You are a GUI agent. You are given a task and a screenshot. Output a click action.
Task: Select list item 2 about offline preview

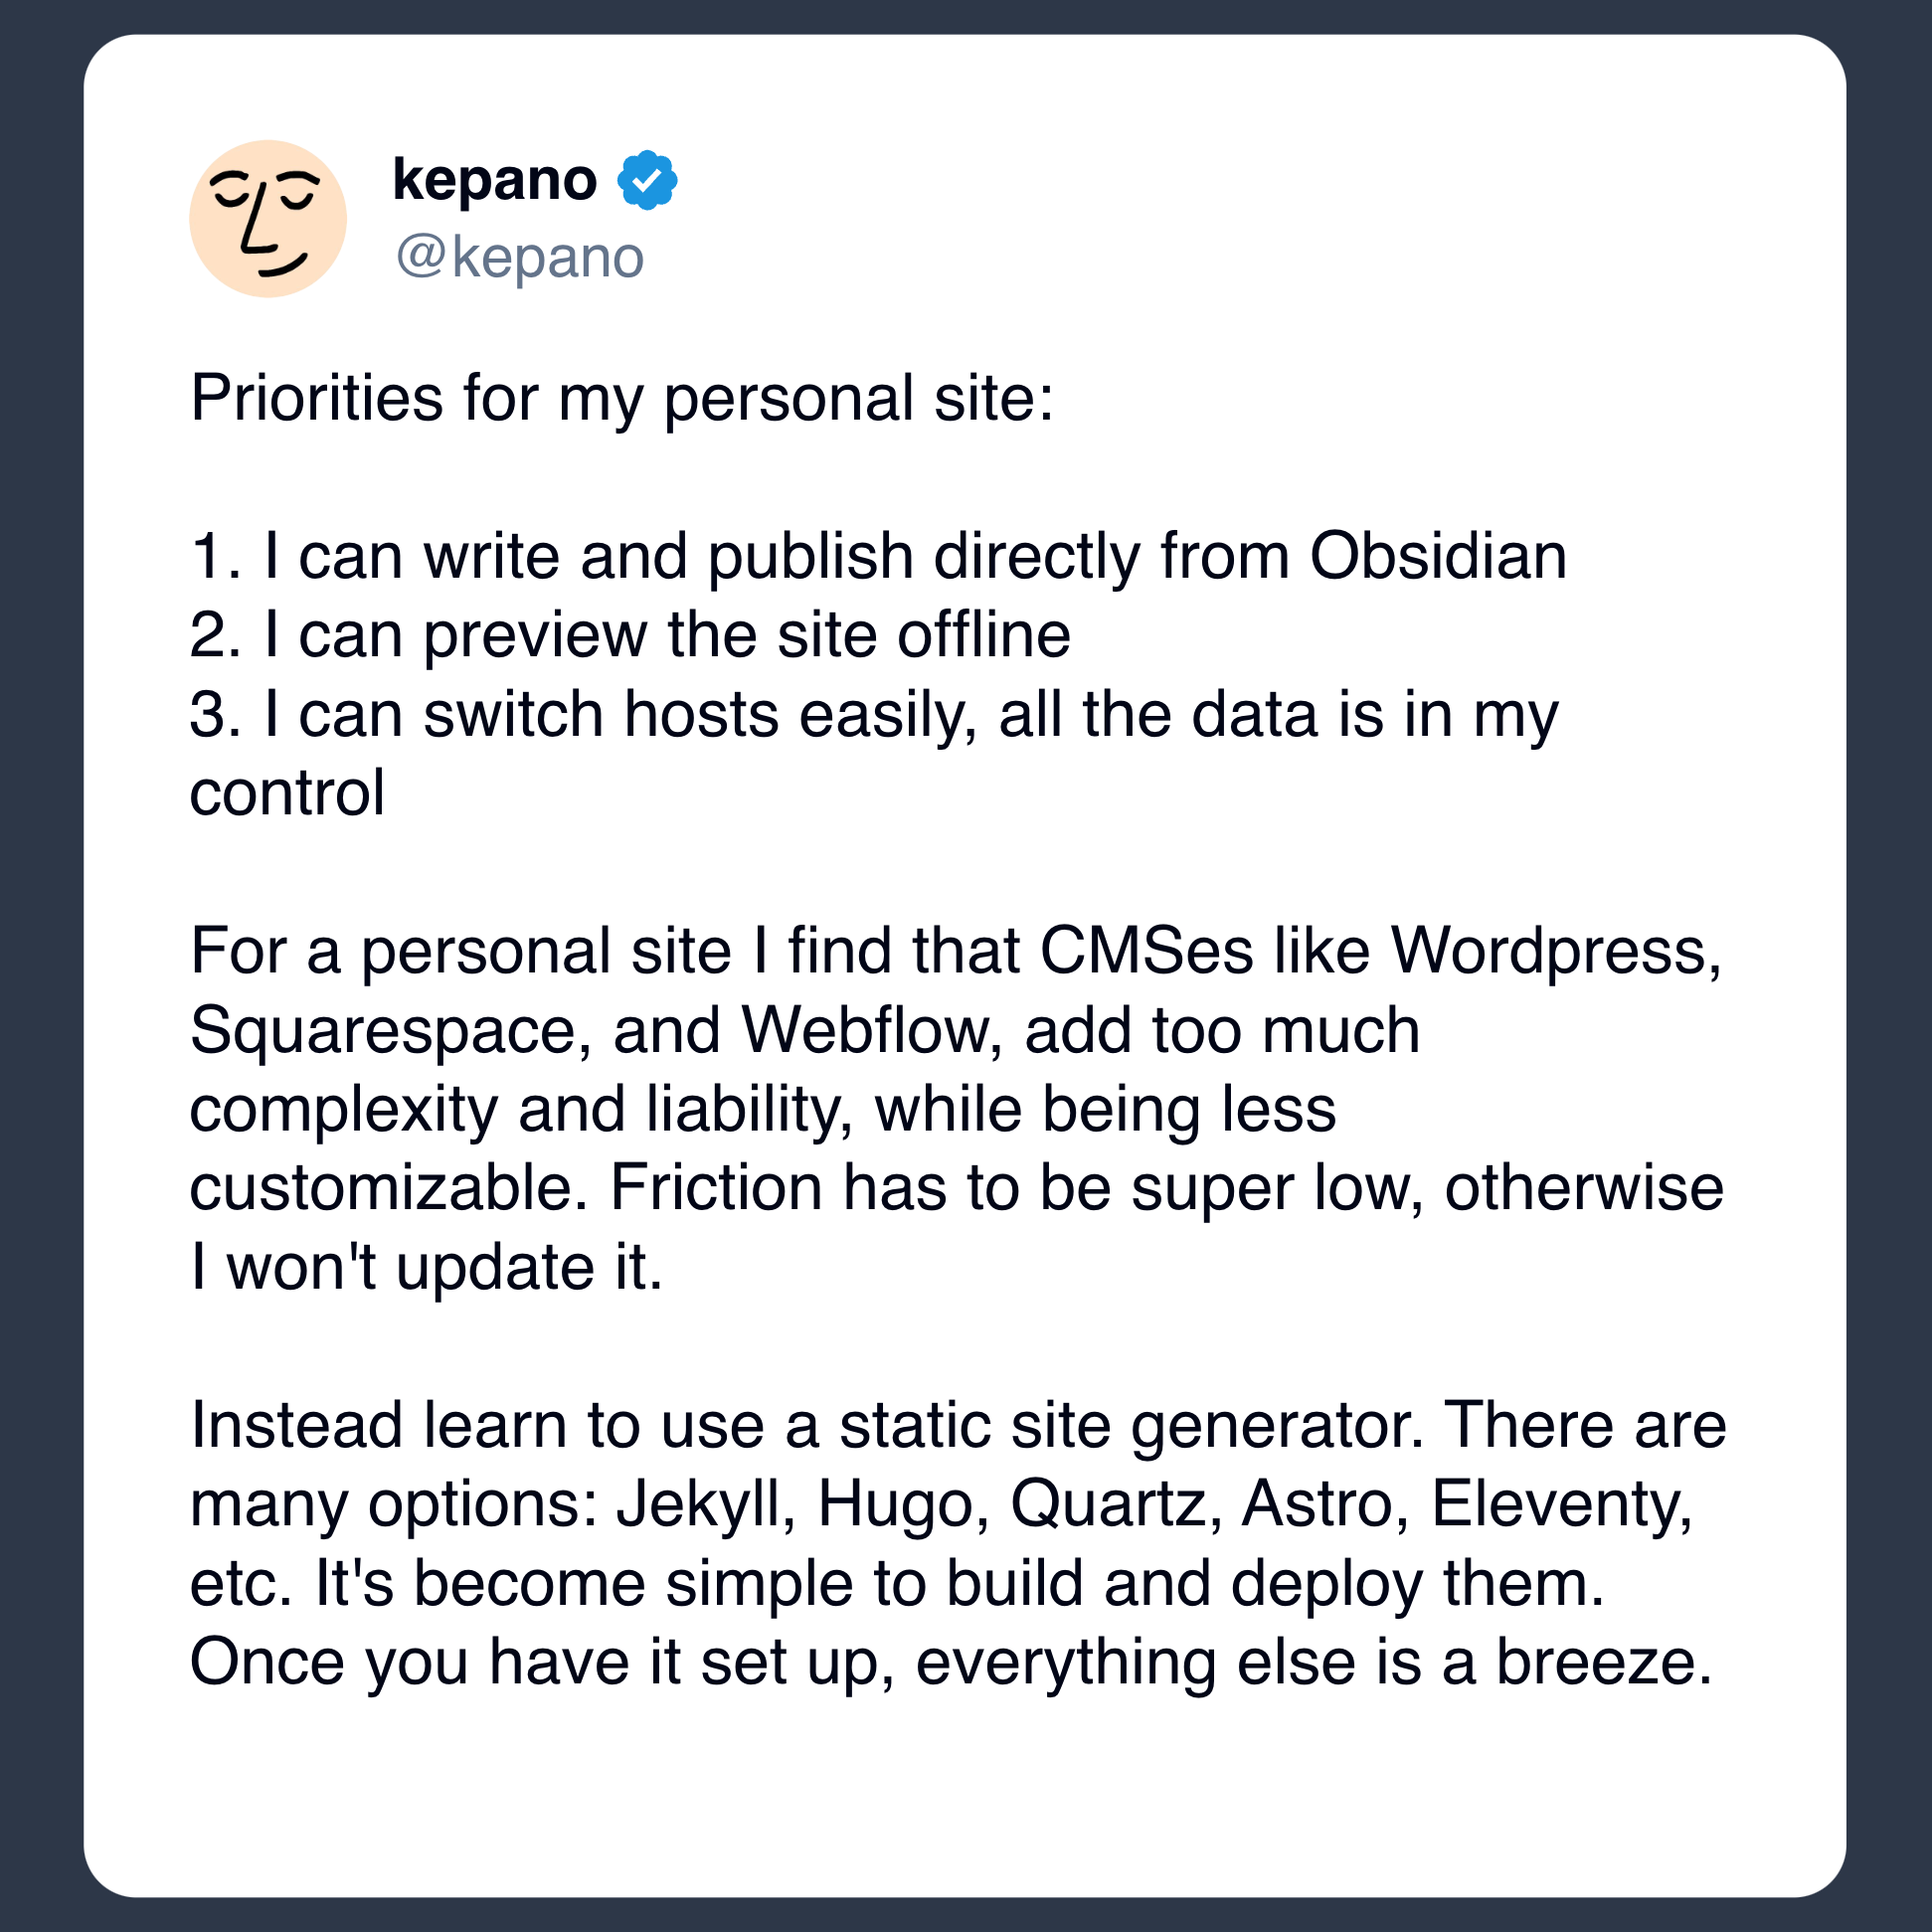coord(630,635)
